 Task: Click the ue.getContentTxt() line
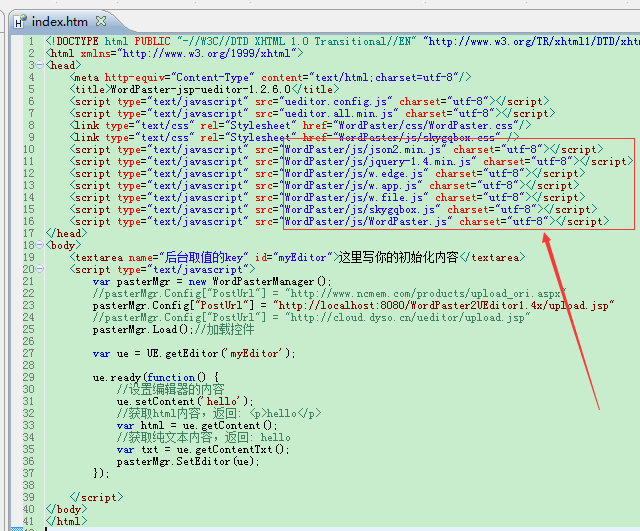pyautogui.click(x=203, y=449)
